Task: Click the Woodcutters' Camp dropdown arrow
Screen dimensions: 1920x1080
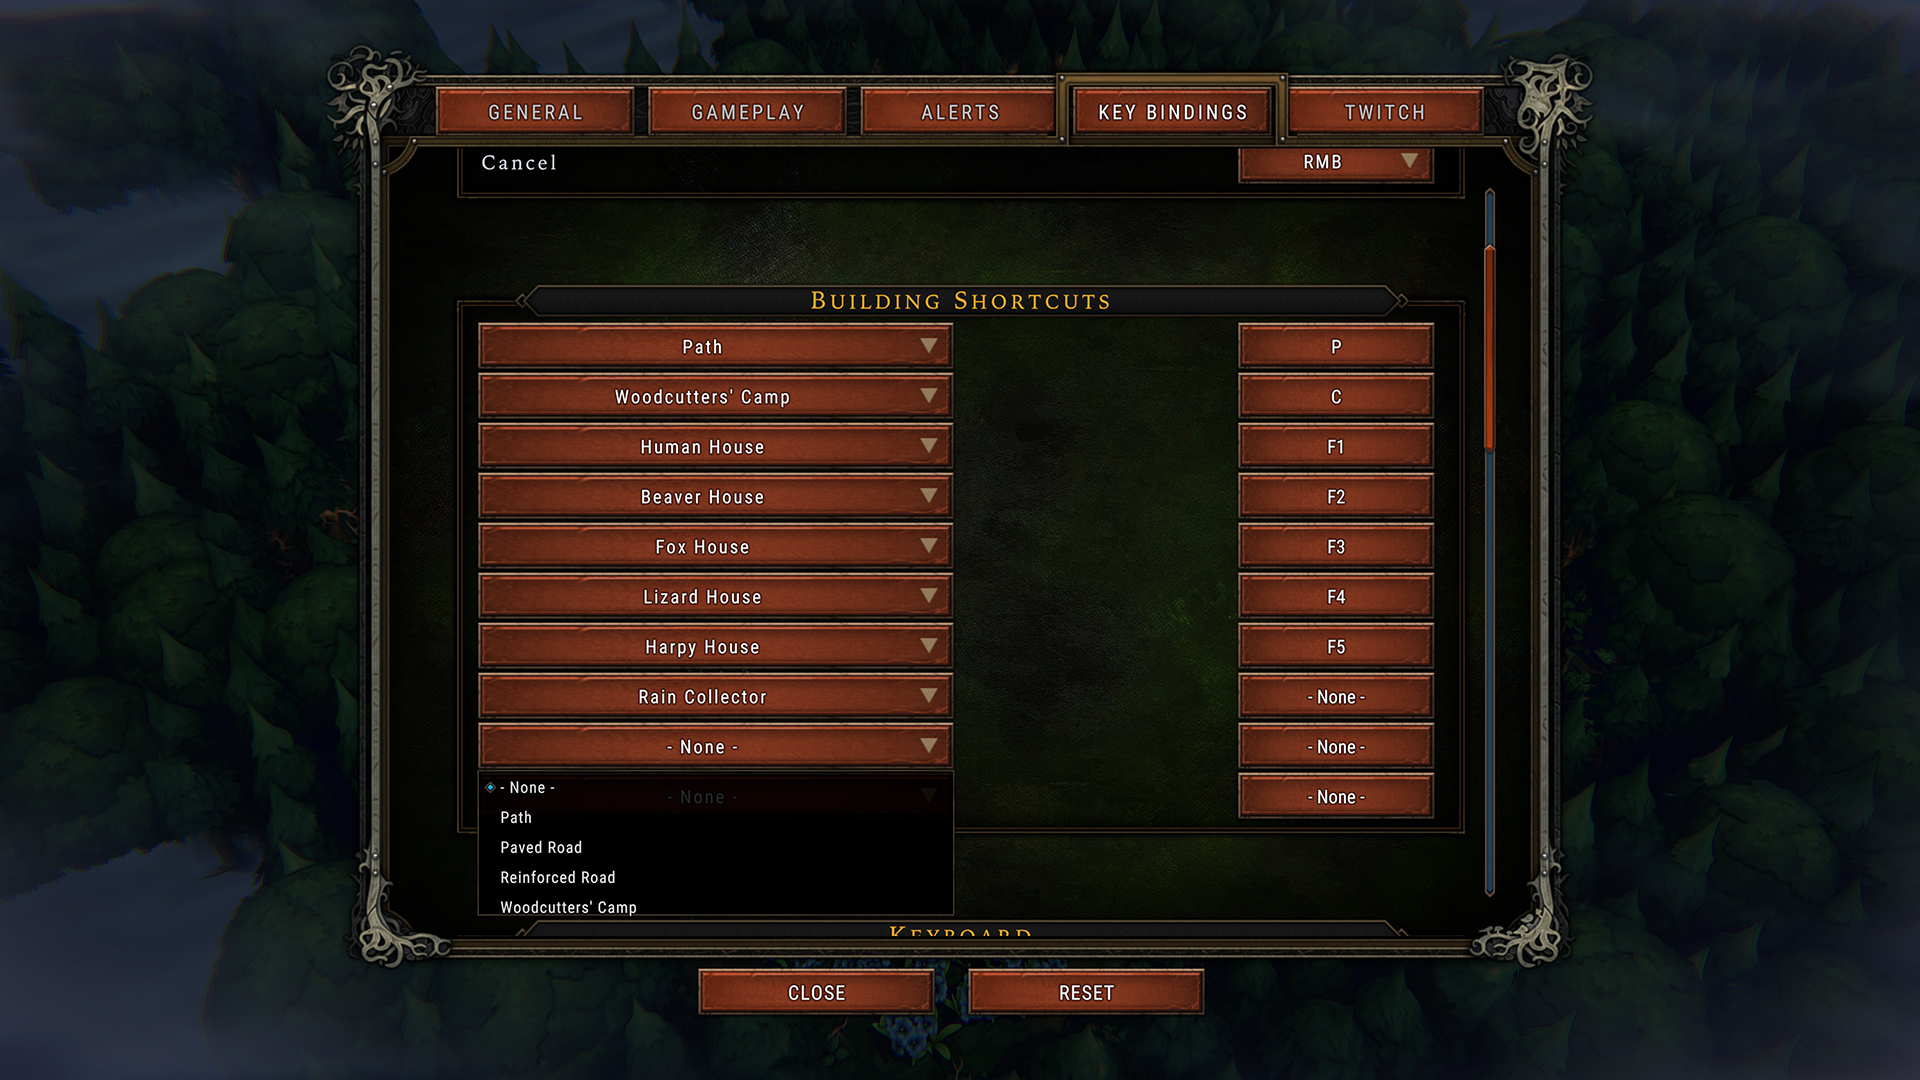Action: 928,396
